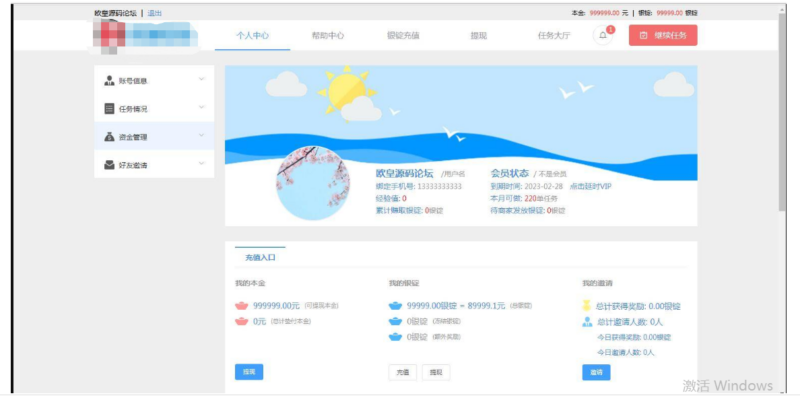Click the 我的银锭 section heading

coord(404,283)
